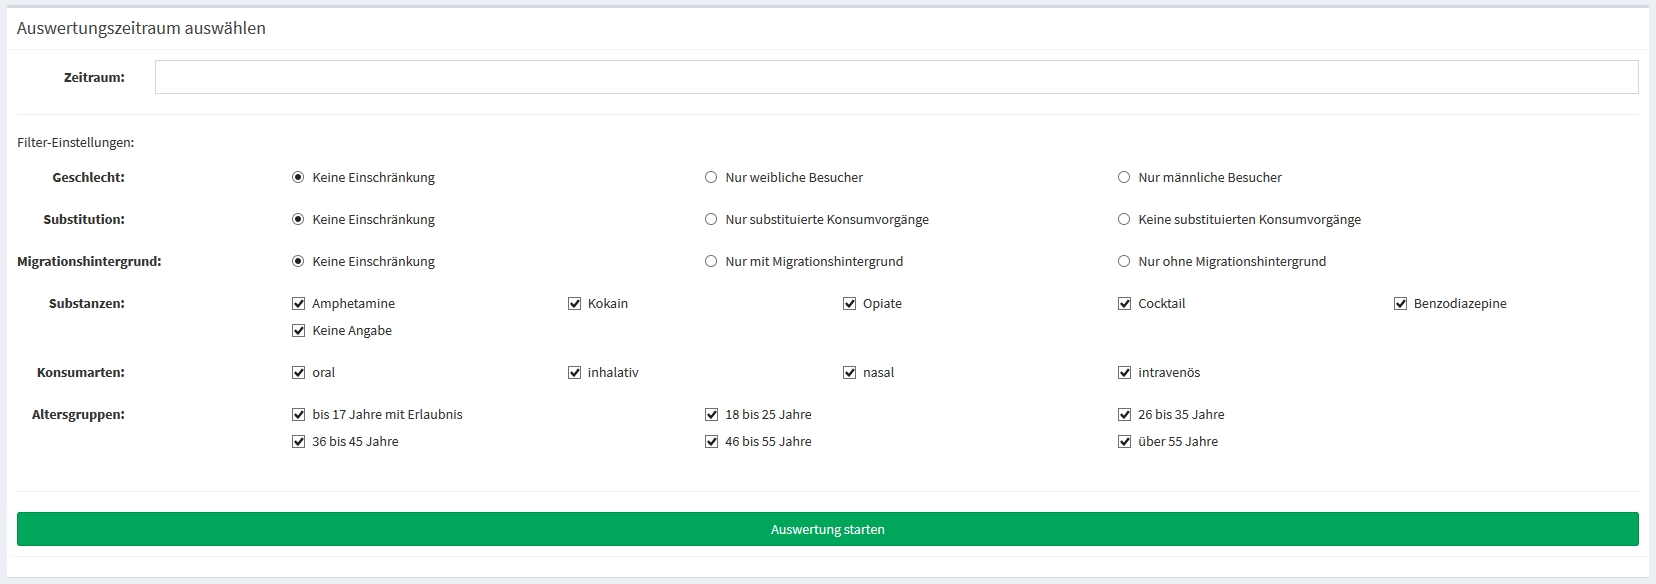Toggle the Benzodiazepine checkbox
Screen dimensions: 1656x584
[1400, 303]
